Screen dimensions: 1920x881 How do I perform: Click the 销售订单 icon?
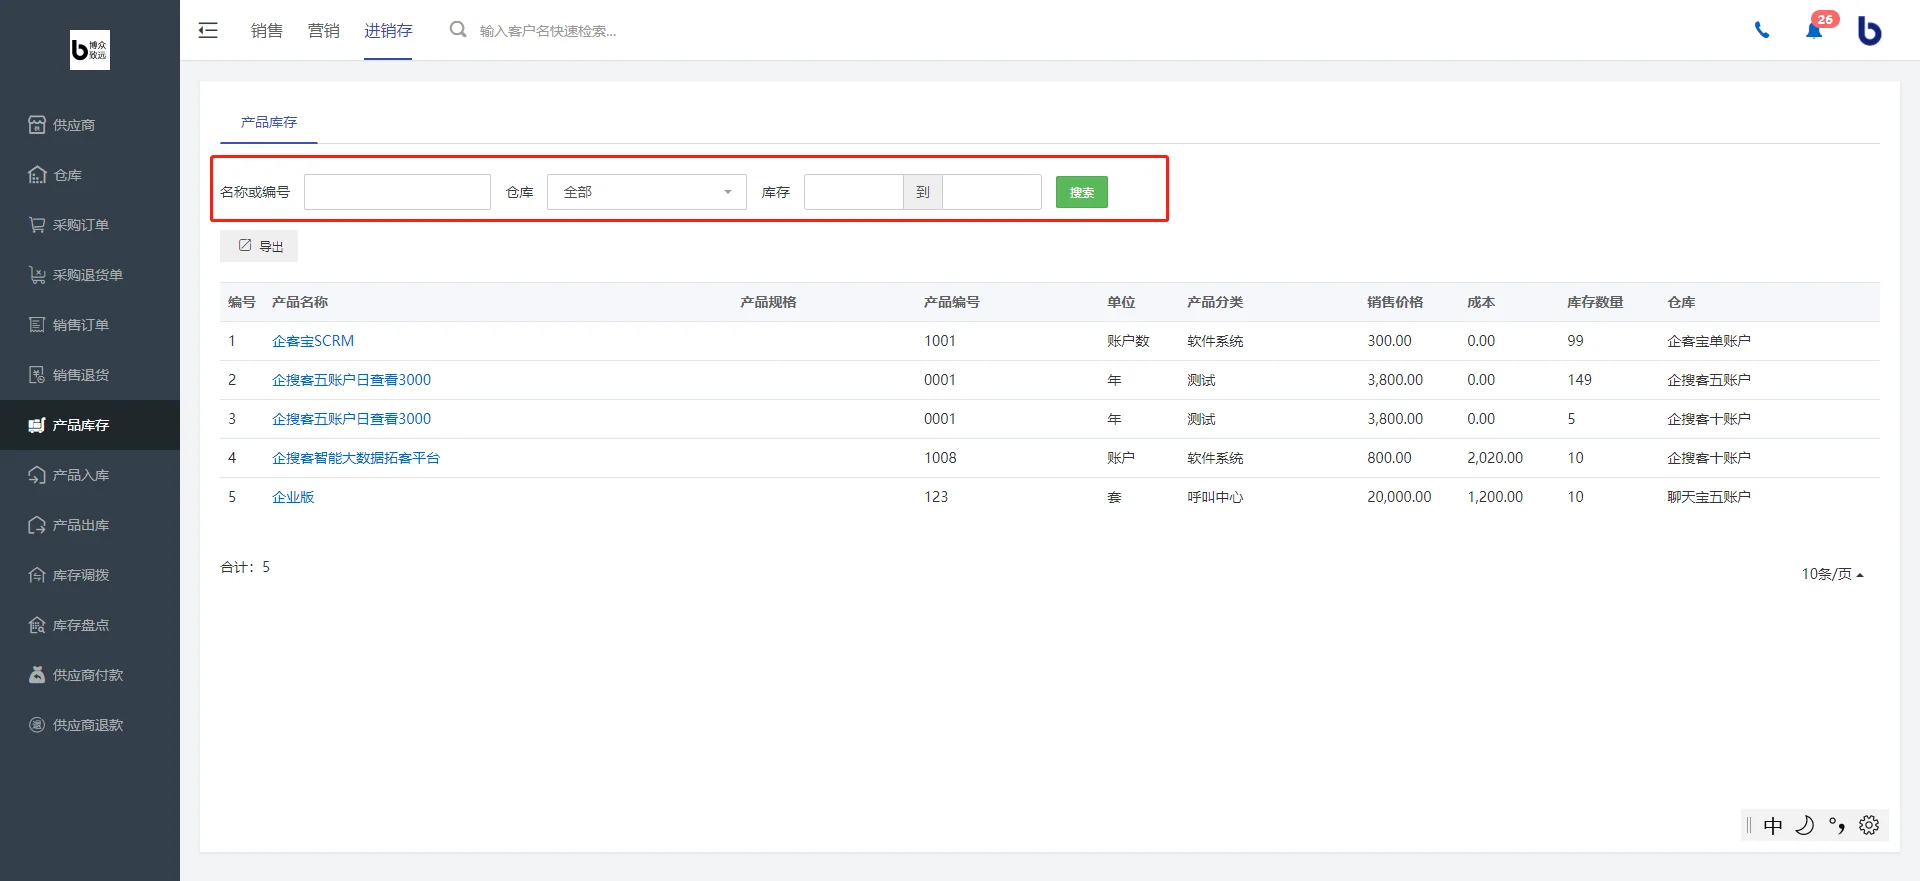click(x=37, y=325)
